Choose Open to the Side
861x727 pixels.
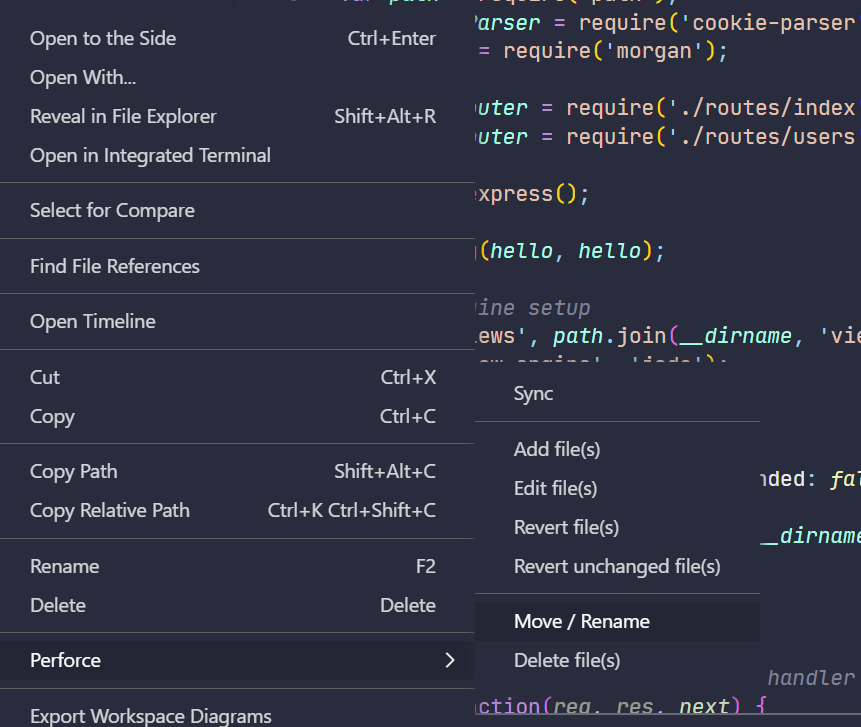[x=237, y=38]
